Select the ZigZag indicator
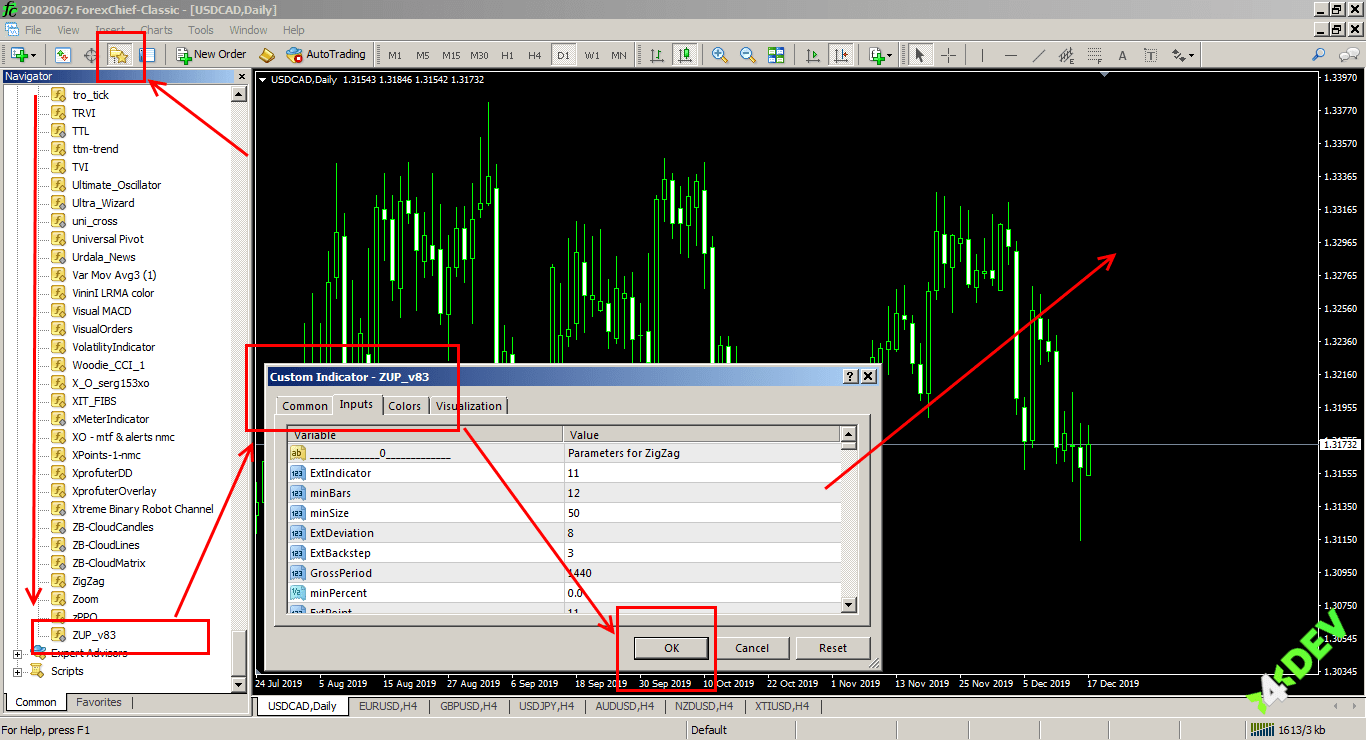The image size is (1366, 740). (88, 581)
